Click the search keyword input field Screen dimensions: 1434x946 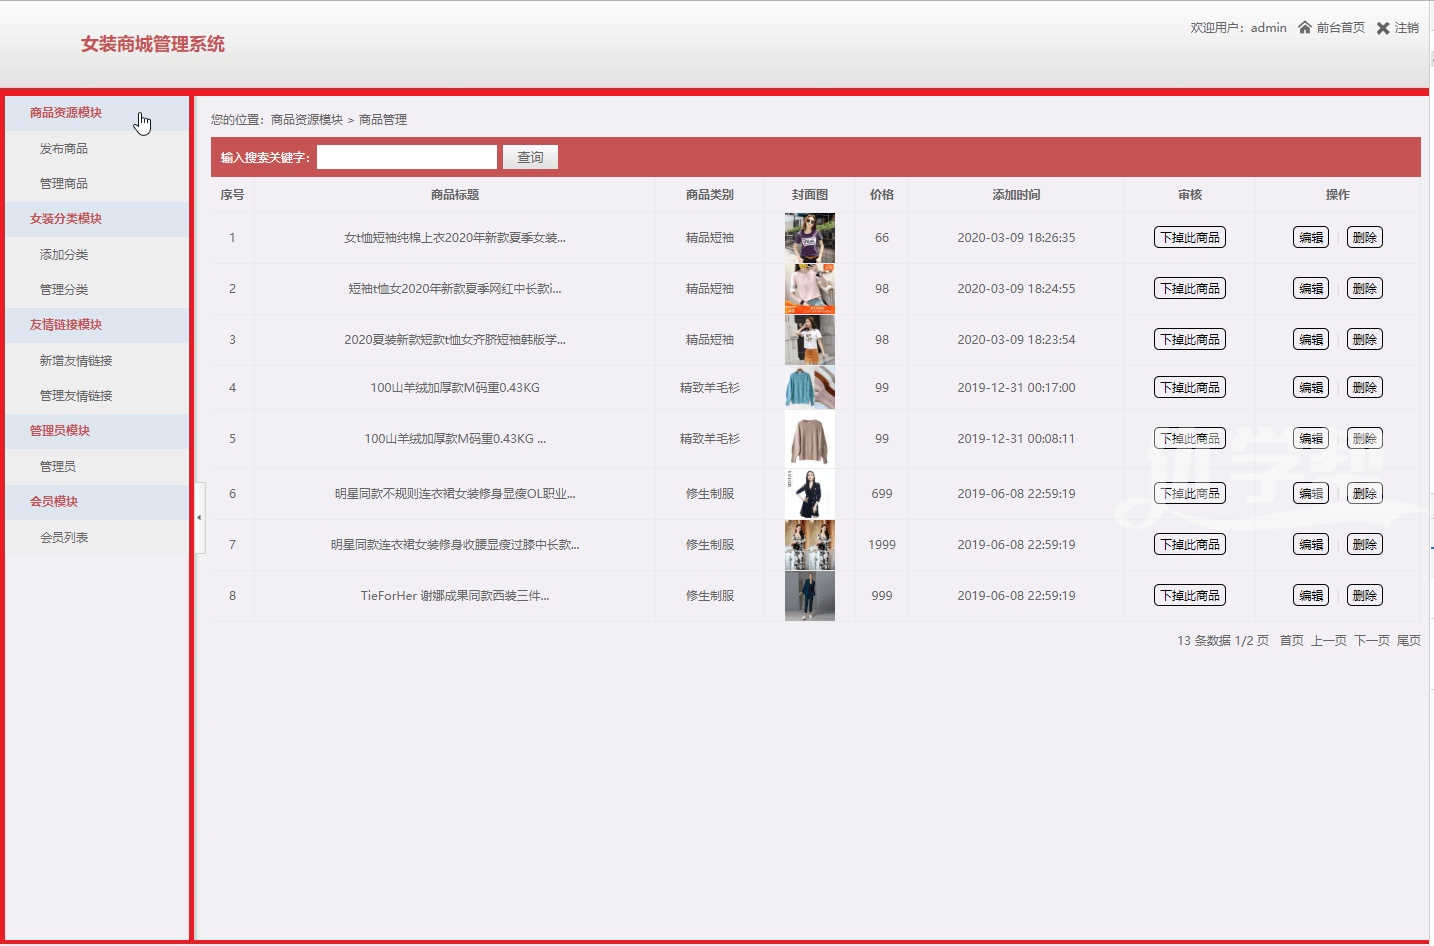click(406, 158)
